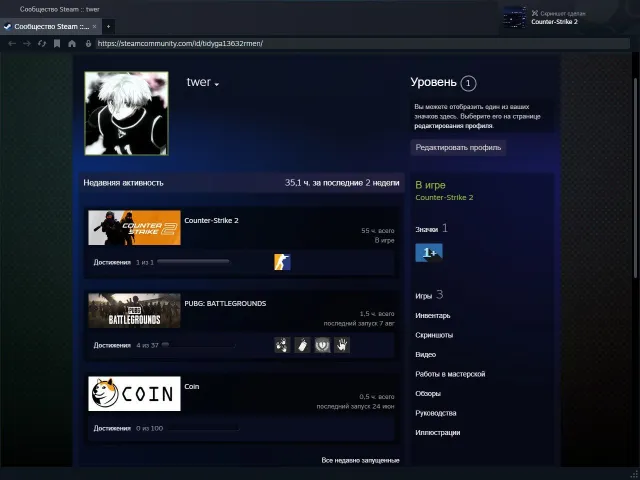640x480 pixels.
Task: Click the level 1 circle badge
Action: (468, 83)
